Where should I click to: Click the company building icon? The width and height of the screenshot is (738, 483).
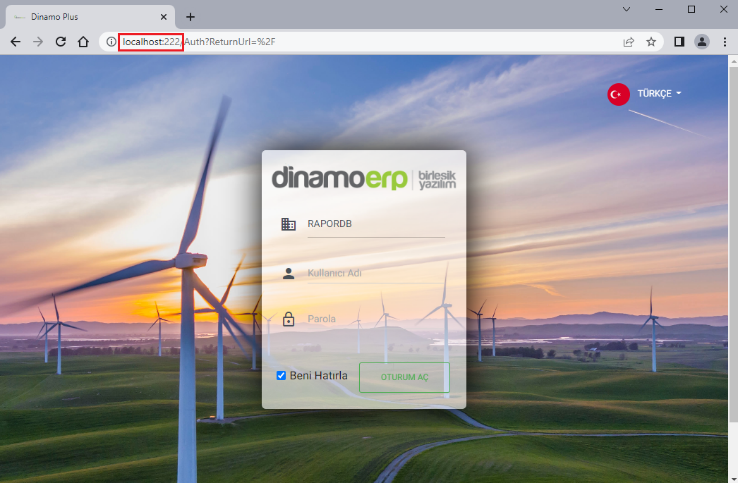[x=289, y=224]
